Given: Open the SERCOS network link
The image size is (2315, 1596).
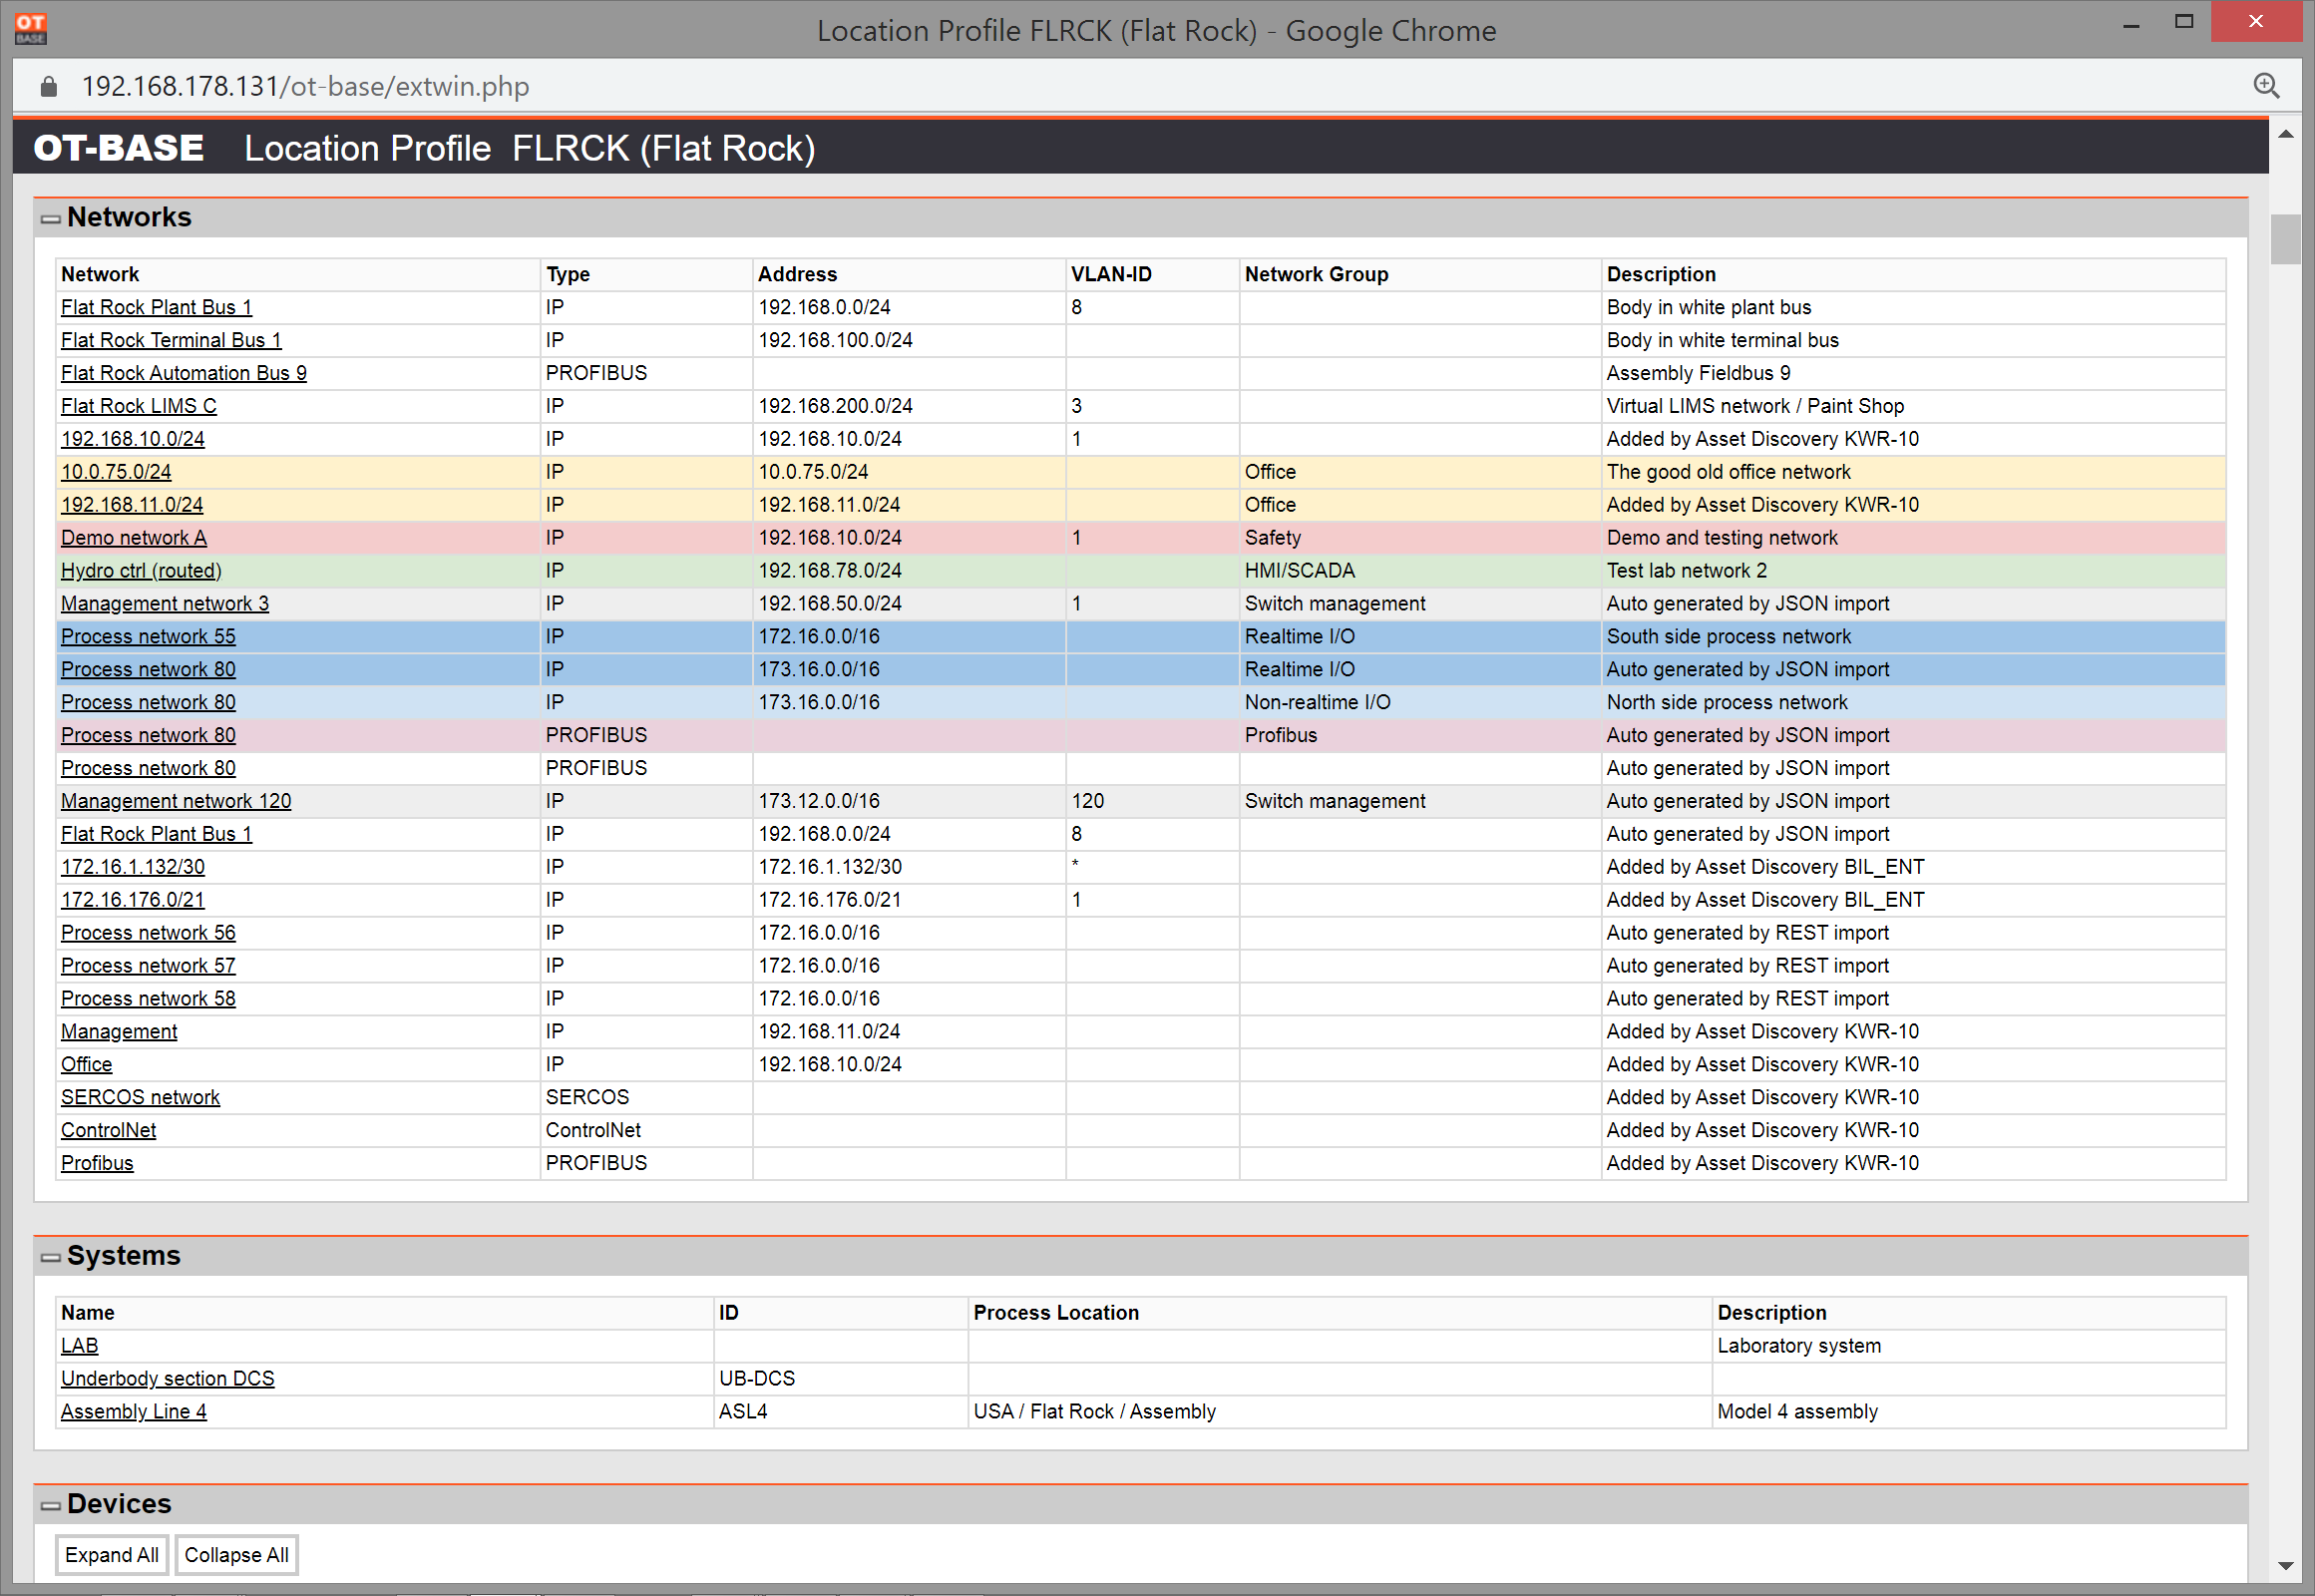Looking at the screenshot, I should pos(140,1097).
